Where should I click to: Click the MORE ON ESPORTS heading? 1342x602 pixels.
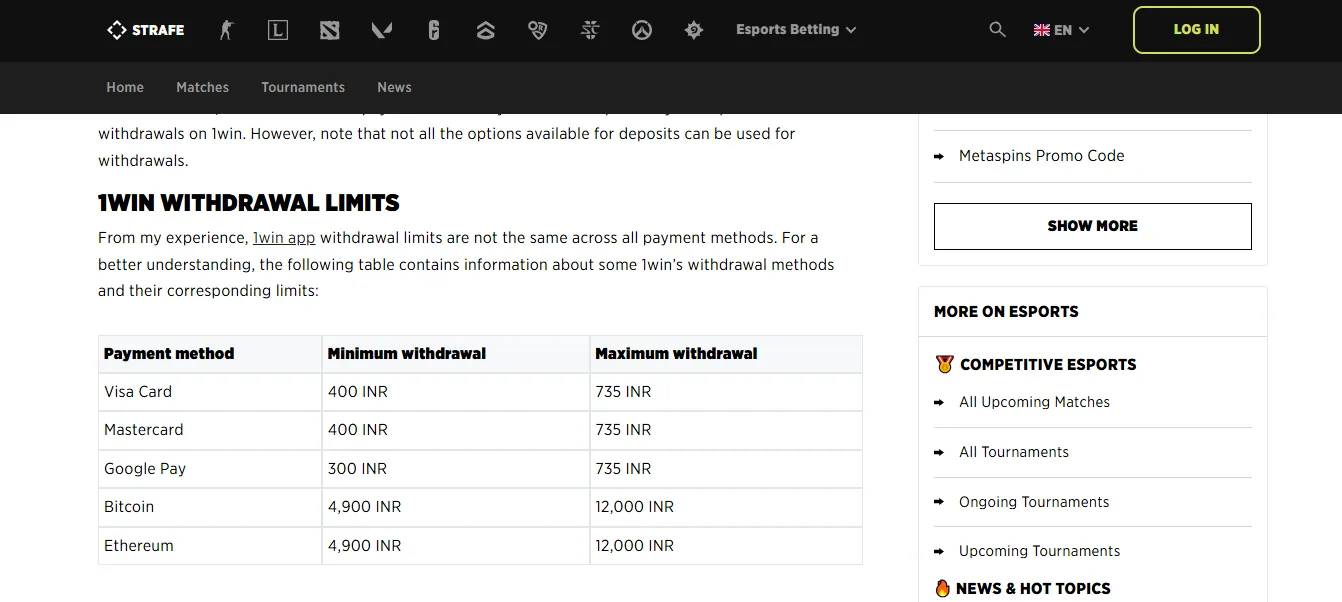pyautogui.click(x=1006, y=312)
